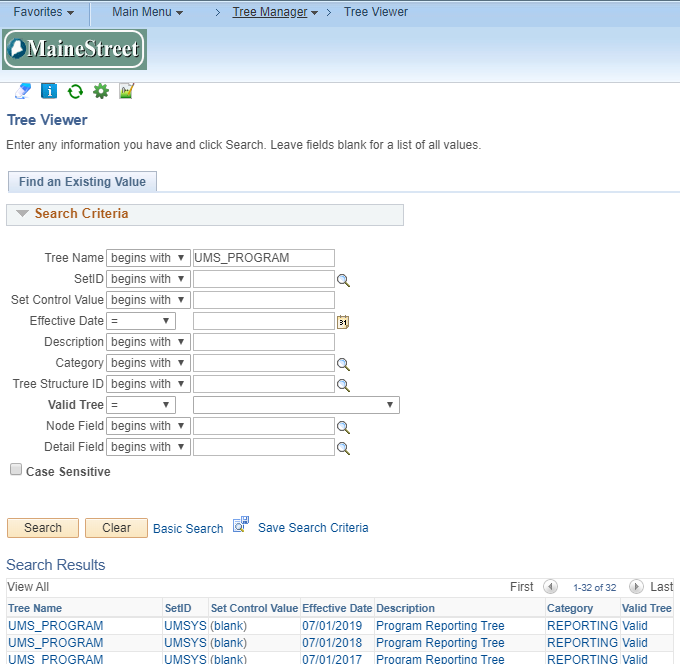
Task: Open the Detail Field lookup magnifier
Action: point(343,448)
